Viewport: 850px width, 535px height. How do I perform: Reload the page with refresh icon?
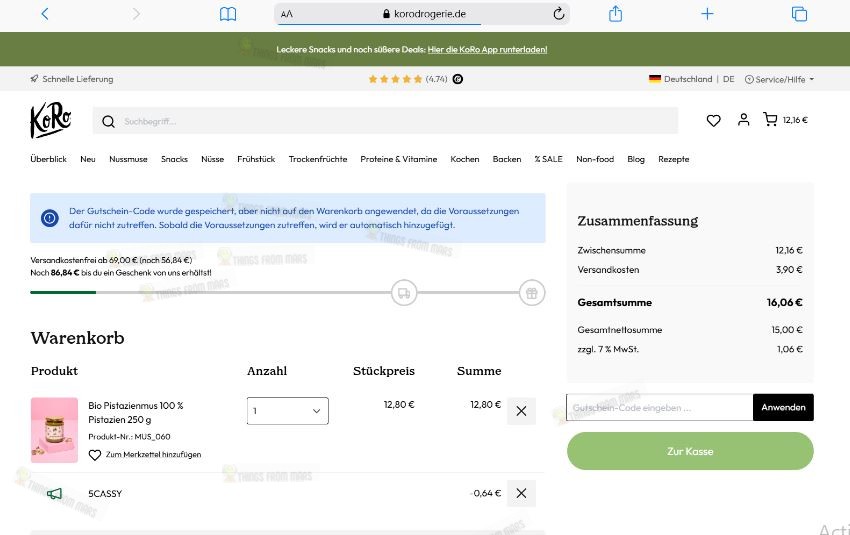tap(558, 14)
